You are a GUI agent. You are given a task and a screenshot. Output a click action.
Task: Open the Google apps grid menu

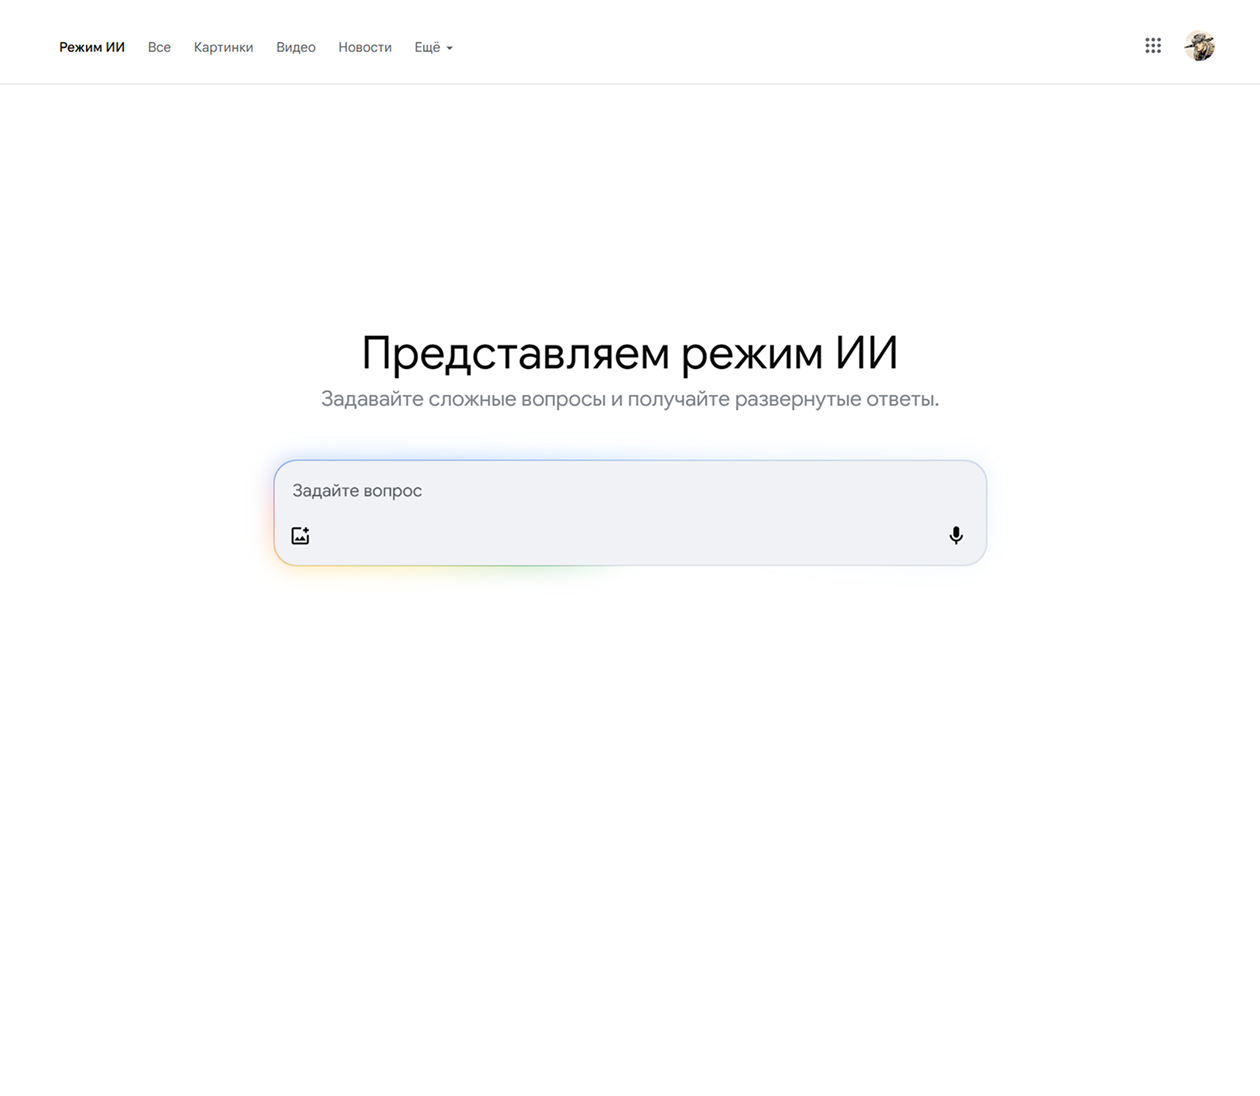1153,46
